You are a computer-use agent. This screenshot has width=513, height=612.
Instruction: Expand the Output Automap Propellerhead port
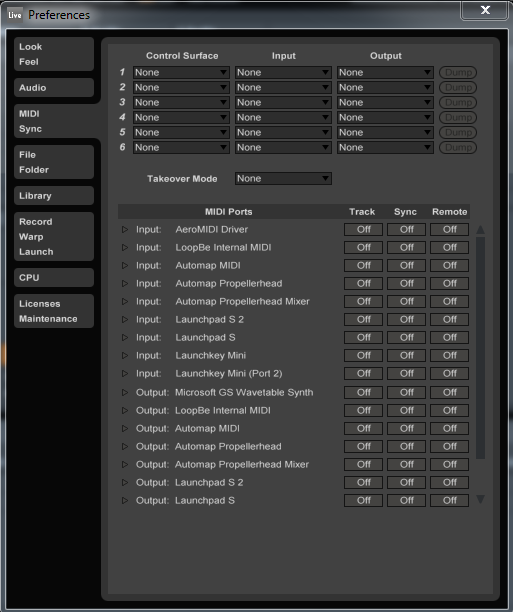click(x=125, y=446)
